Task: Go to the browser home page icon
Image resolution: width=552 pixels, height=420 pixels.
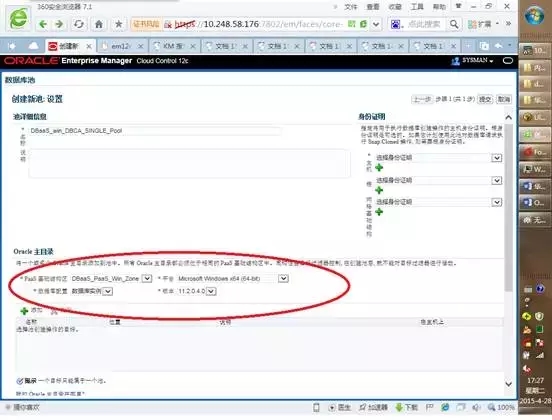Action: (x=99, y=24)
